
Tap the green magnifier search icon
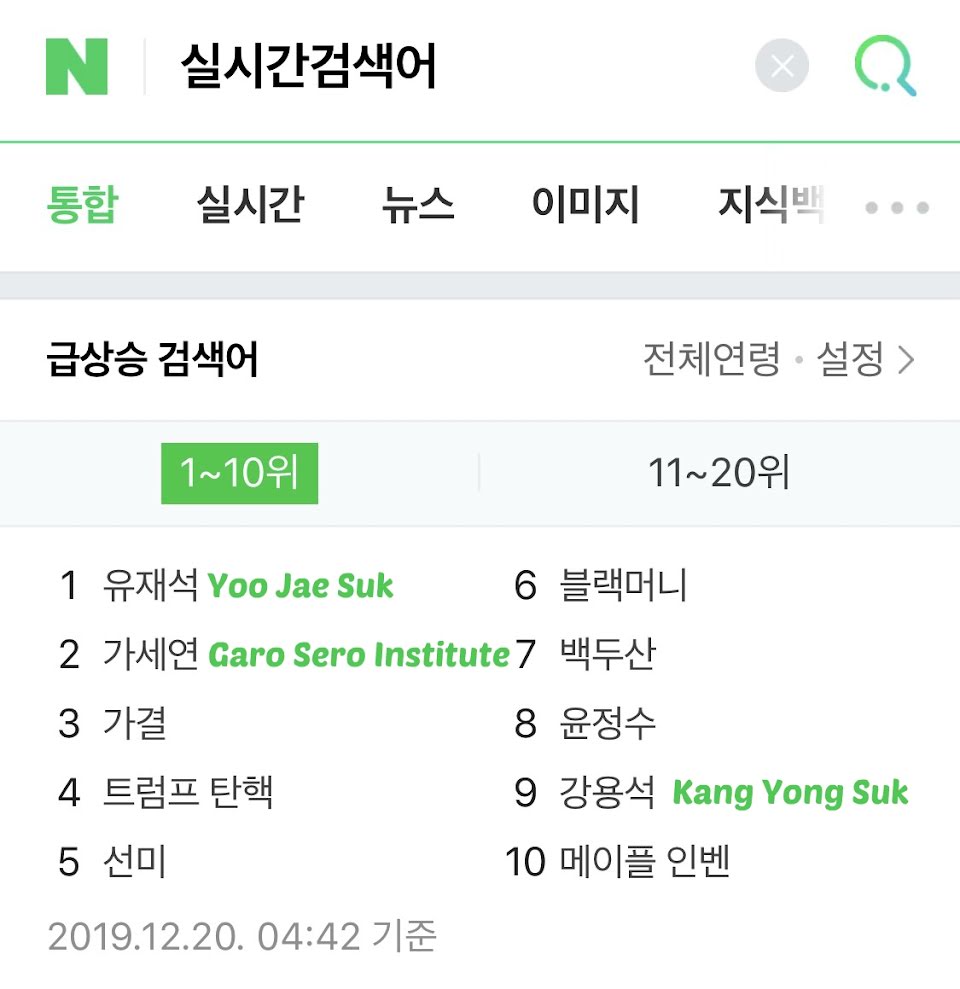[885, 66]
